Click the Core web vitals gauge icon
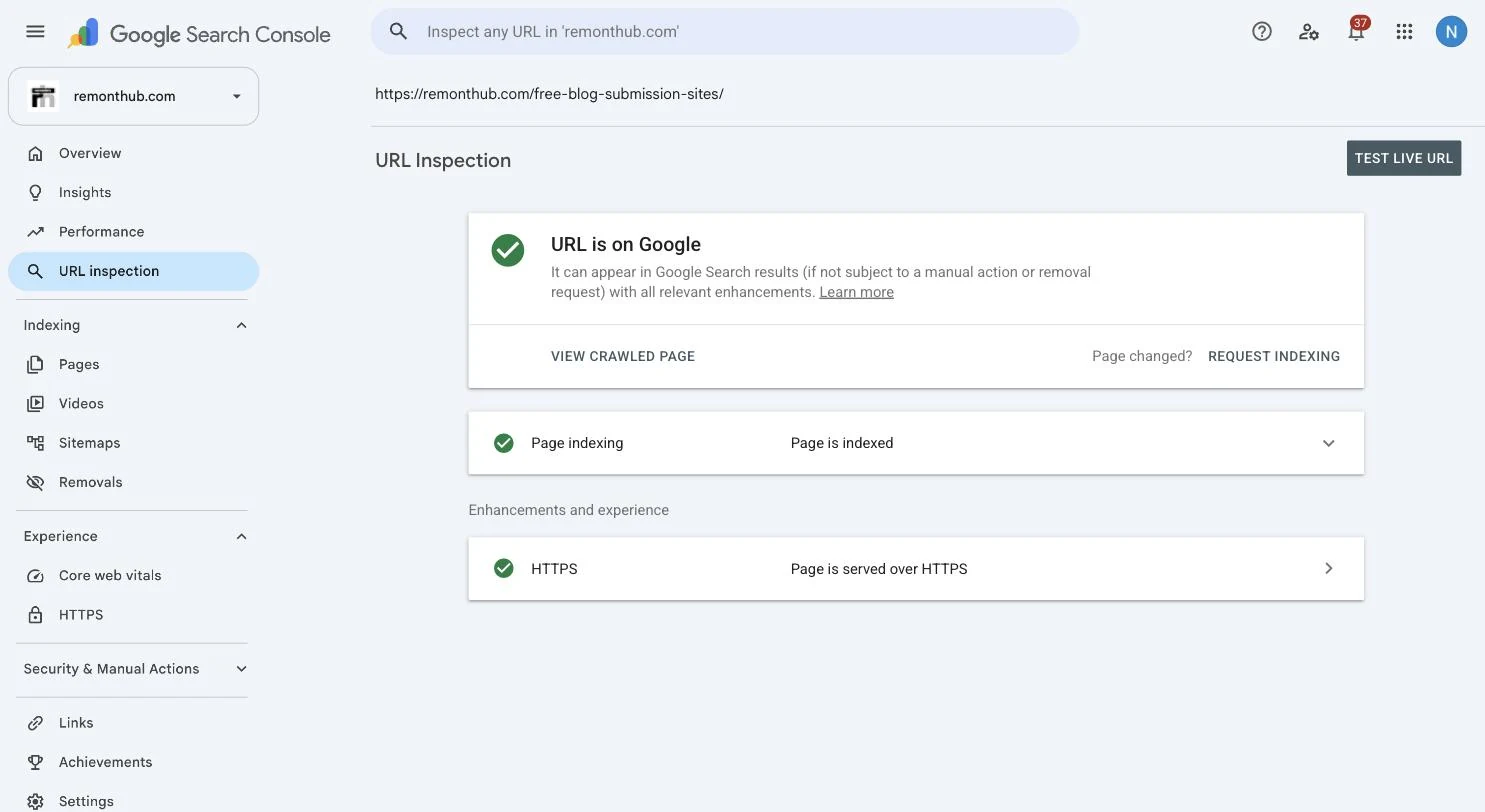This screenshot has width=1485, height=812. pos(36,575)
